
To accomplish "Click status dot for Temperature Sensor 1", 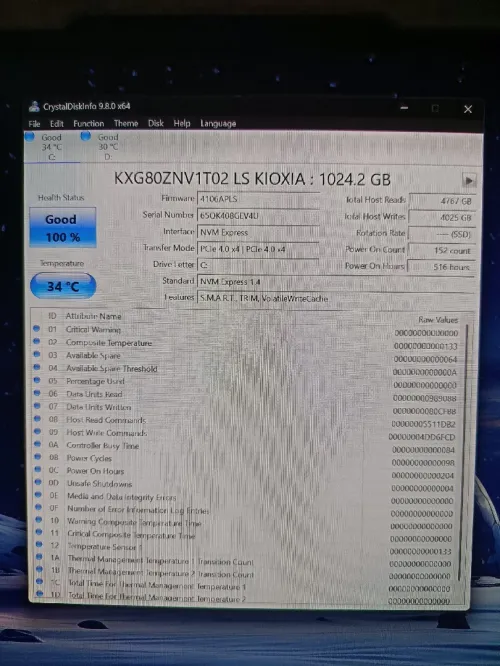I will tap(39, 544).
